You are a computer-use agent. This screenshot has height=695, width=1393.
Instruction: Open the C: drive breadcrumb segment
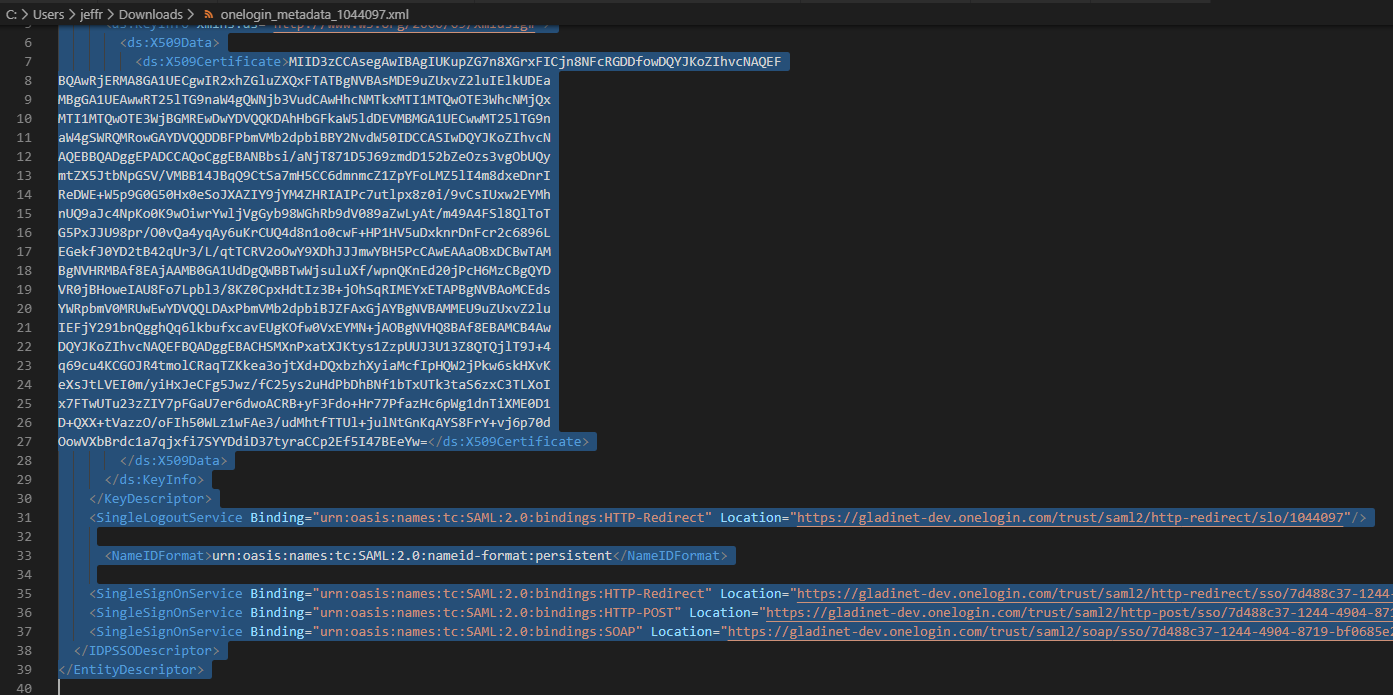coord(12,14)
